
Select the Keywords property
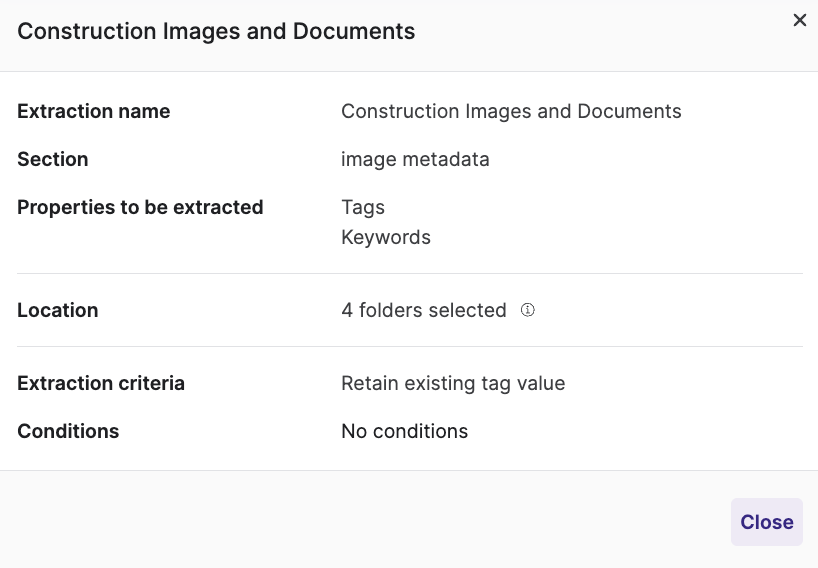(386, 237)
